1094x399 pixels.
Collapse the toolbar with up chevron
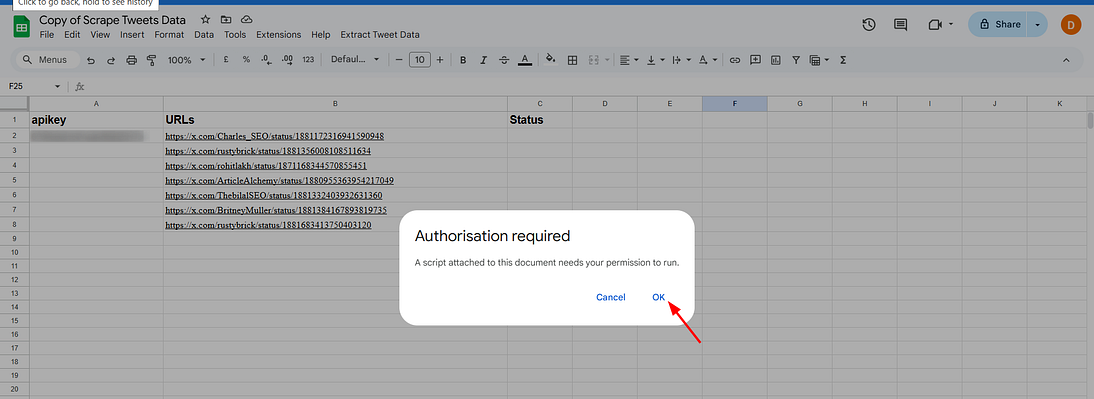pyautogui.click(x=1066, y=61)
